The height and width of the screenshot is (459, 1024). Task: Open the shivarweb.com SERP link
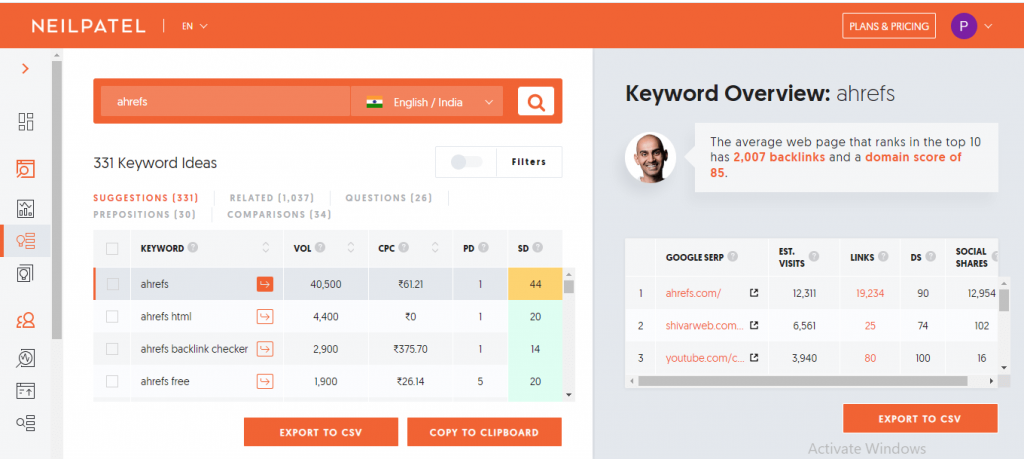pyautogui.click(x=705, y=325)
